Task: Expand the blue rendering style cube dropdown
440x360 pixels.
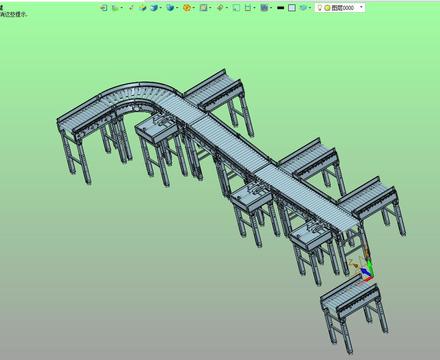Action: [x=161, y=8]
